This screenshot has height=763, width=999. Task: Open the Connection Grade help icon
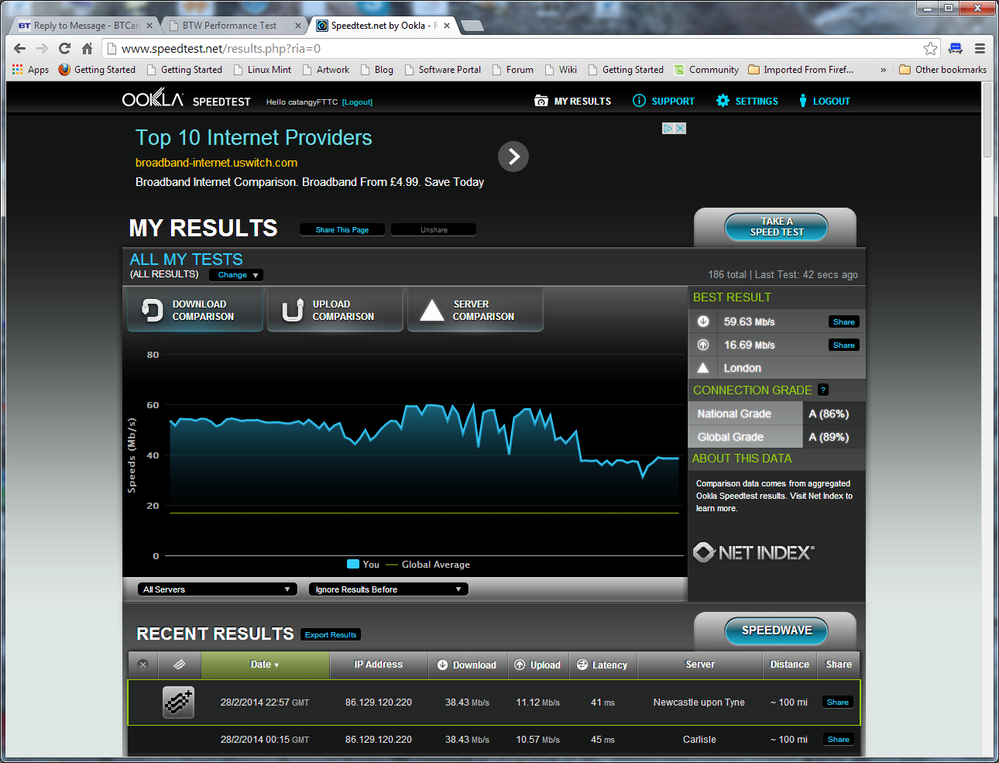click(x=822, y=390)
